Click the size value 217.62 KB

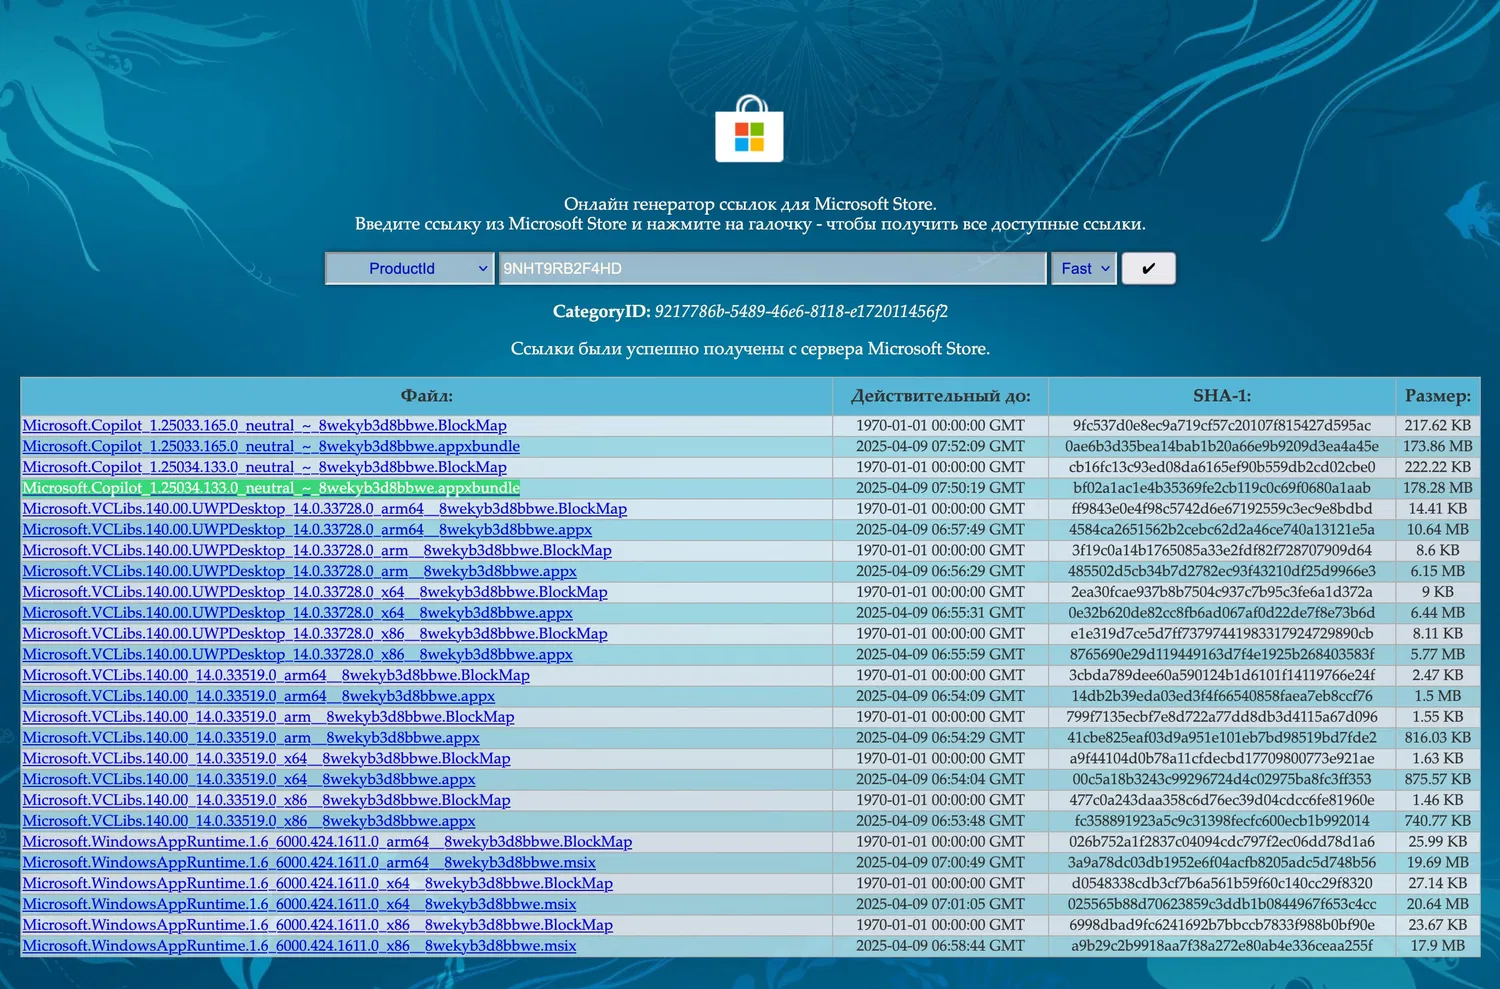[x=1438, y=425]
